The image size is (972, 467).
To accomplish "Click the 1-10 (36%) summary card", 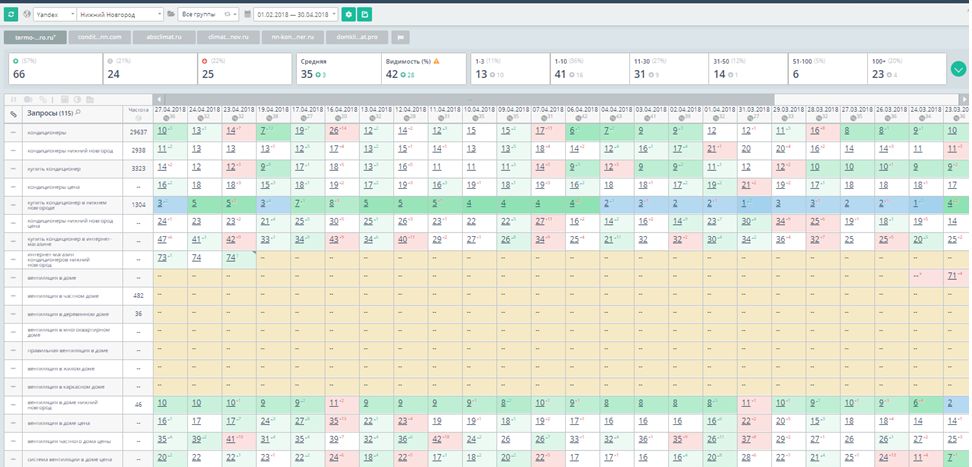I will [x=589, y=68].
